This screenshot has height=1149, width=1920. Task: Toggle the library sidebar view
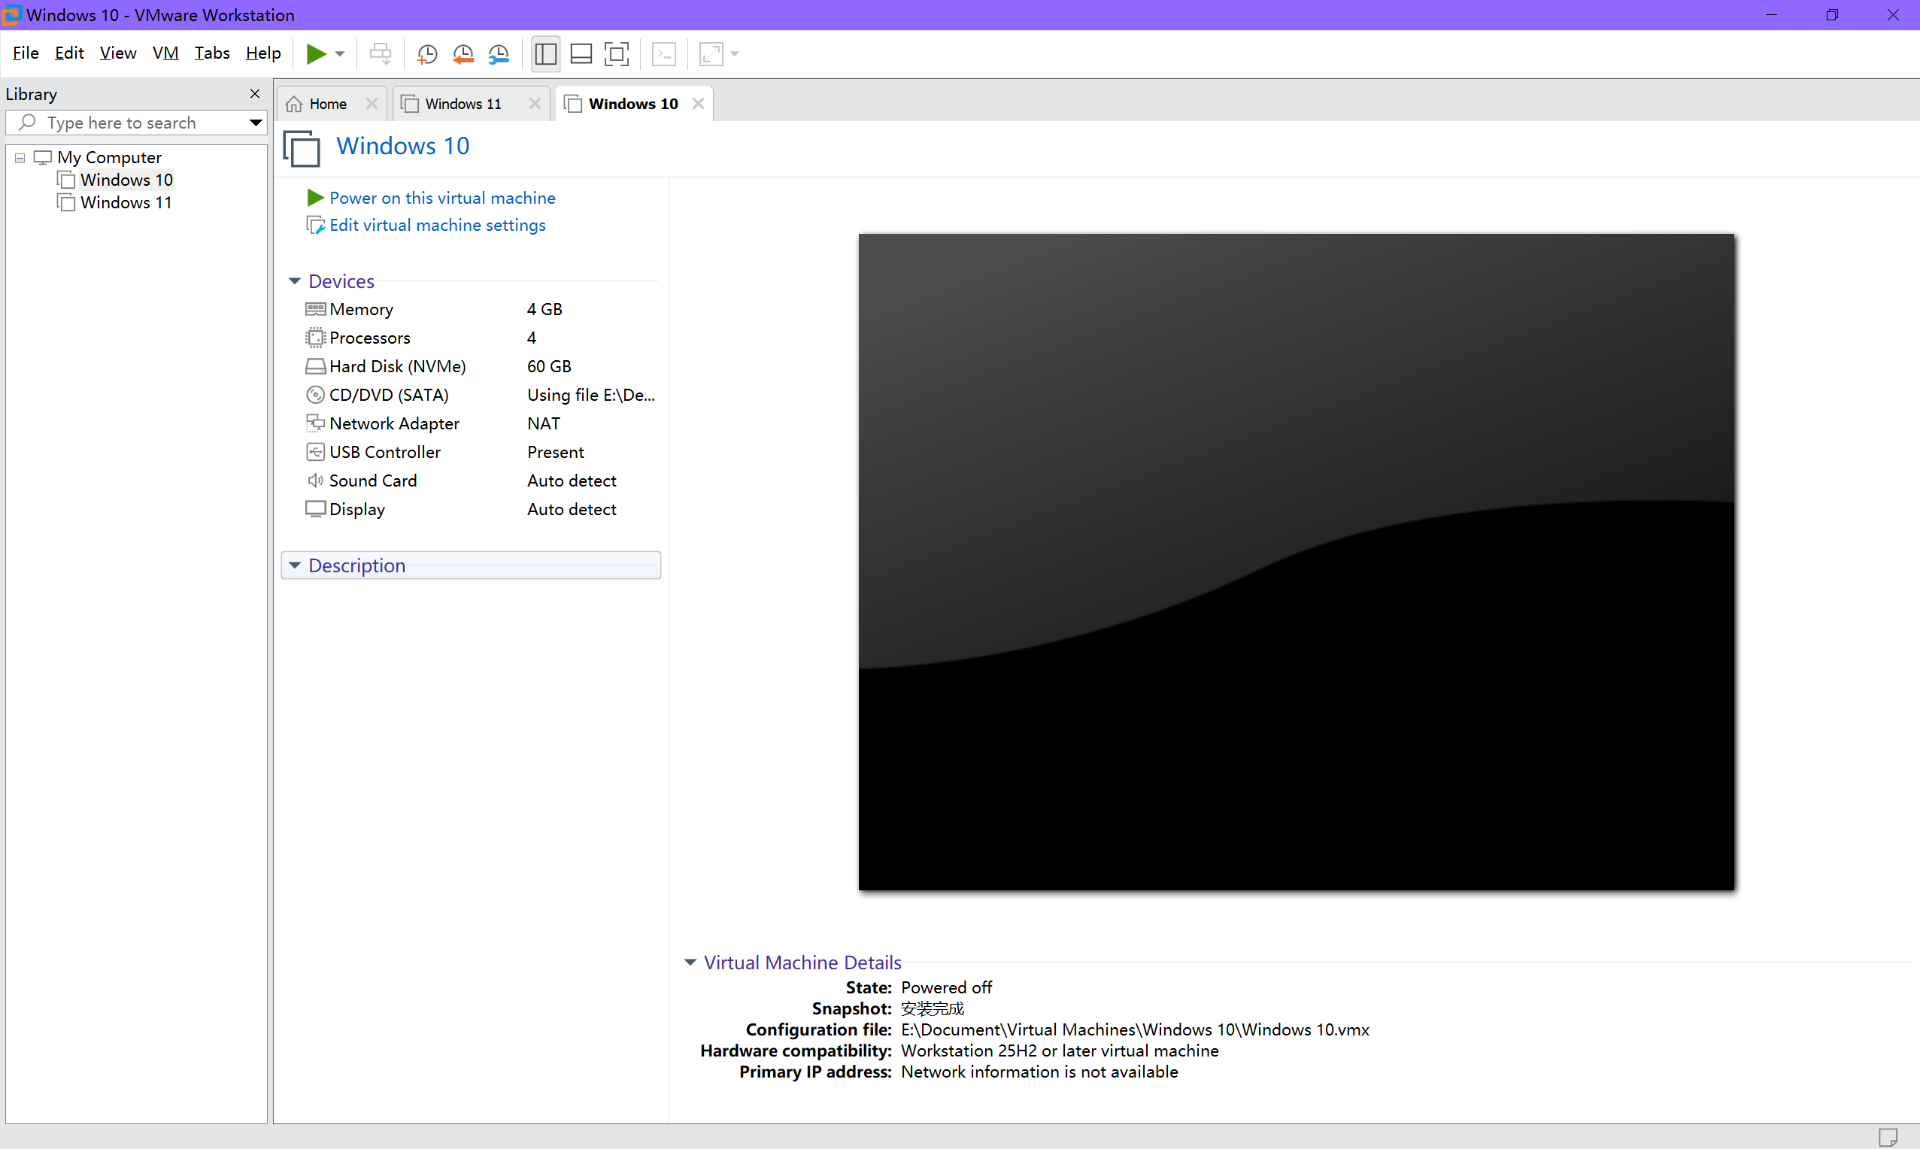545,54
